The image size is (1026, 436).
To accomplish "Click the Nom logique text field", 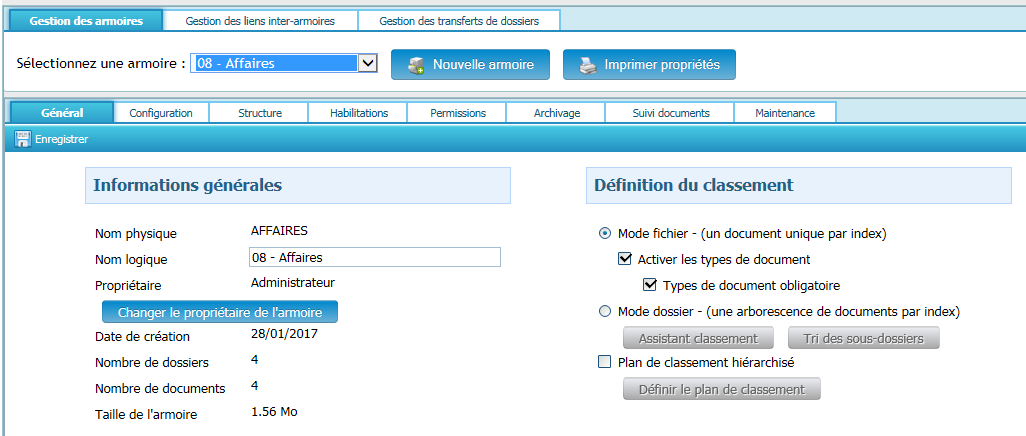I will tap(375, 258).
